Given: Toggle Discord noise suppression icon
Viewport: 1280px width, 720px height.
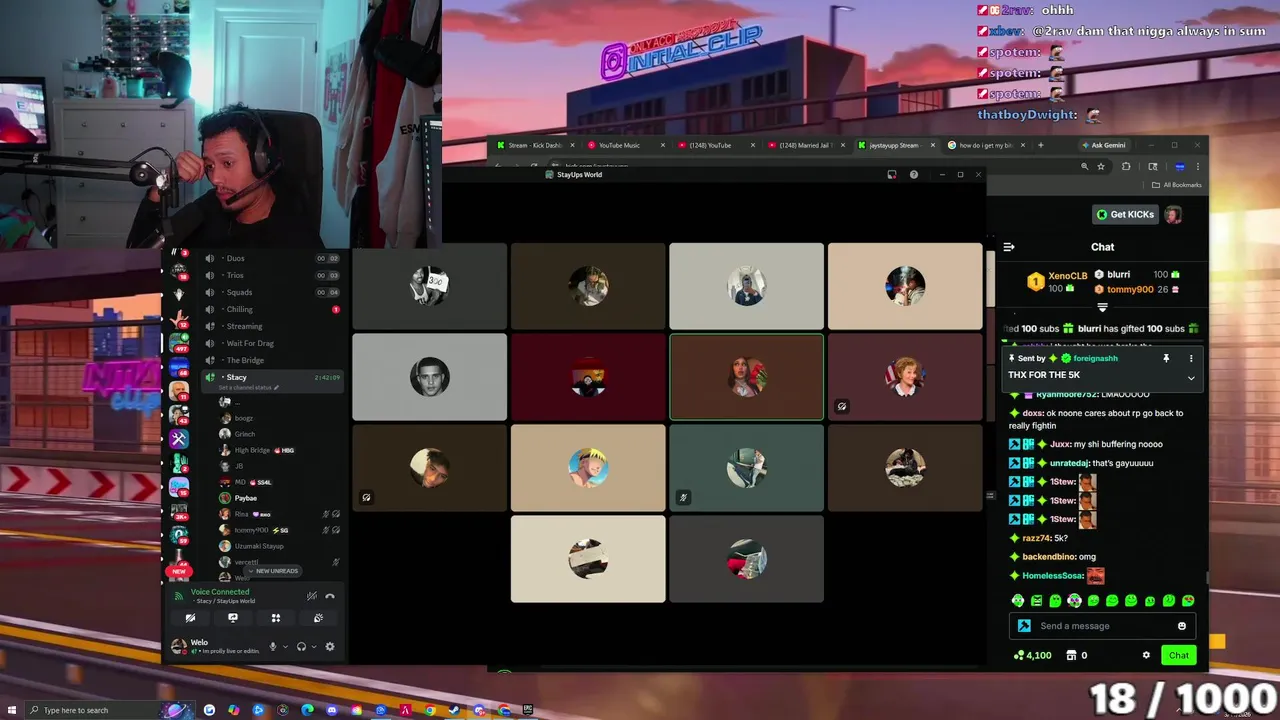Looking at the screenshot, I should point(312,596).
